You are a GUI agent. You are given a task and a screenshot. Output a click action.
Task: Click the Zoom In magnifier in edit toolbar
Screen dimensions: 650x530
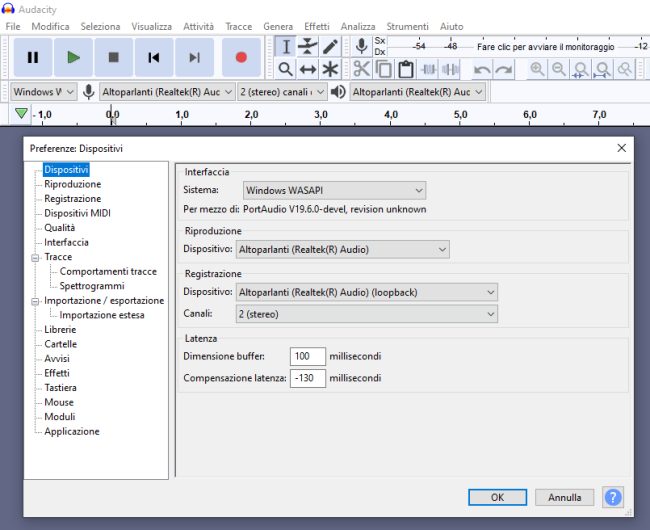pyautogui.click(x=537, y=69)
